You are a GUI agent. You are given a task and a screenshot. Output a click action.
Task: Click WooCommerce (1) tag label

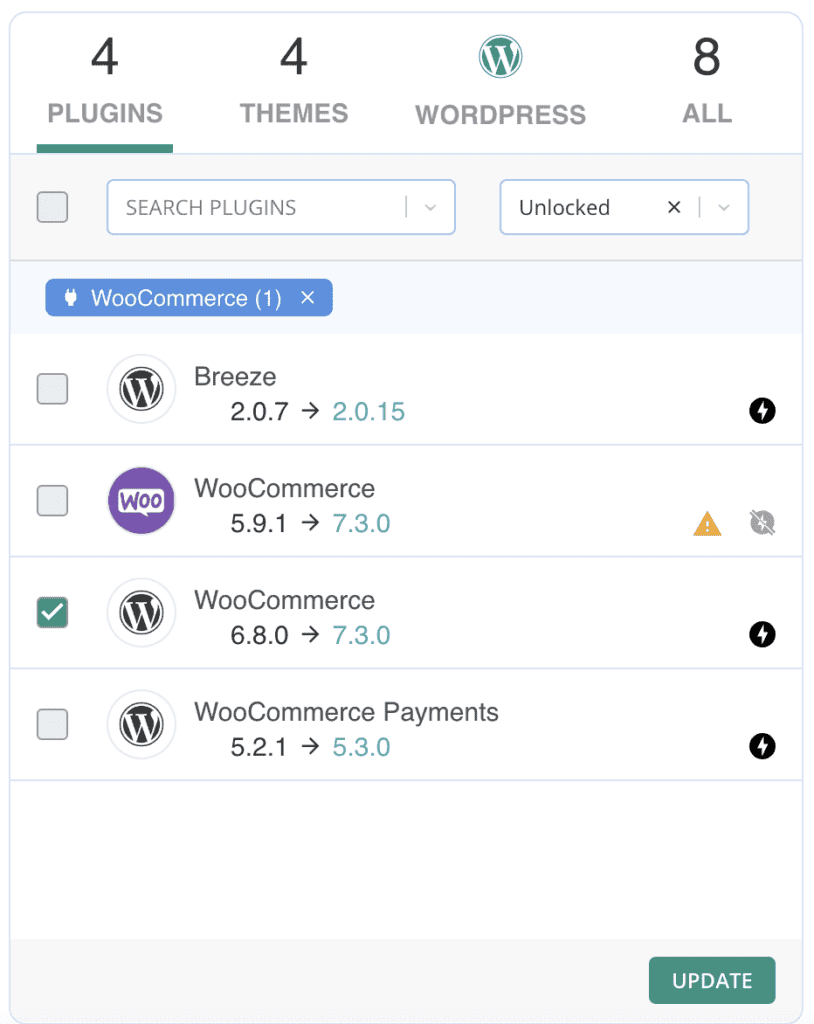click(x=186, y=298)
